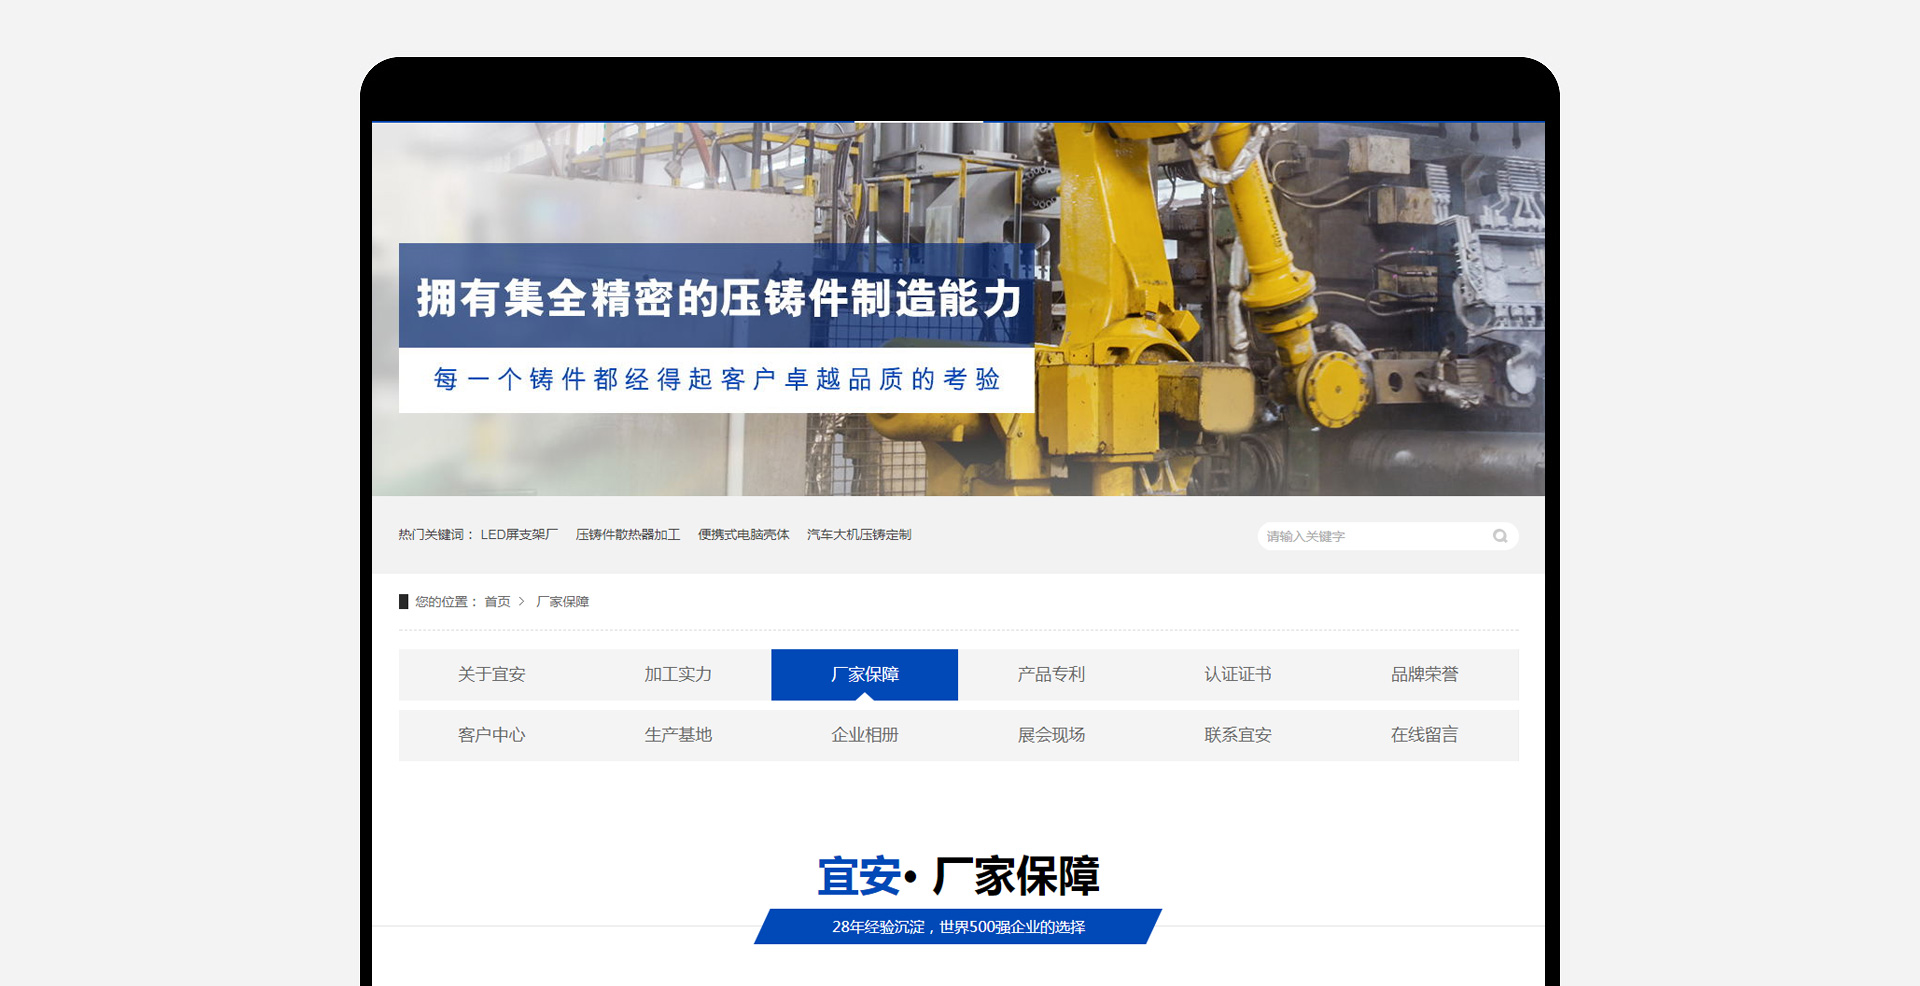Open the 在线留言 message tab

tap(1424, 735)
